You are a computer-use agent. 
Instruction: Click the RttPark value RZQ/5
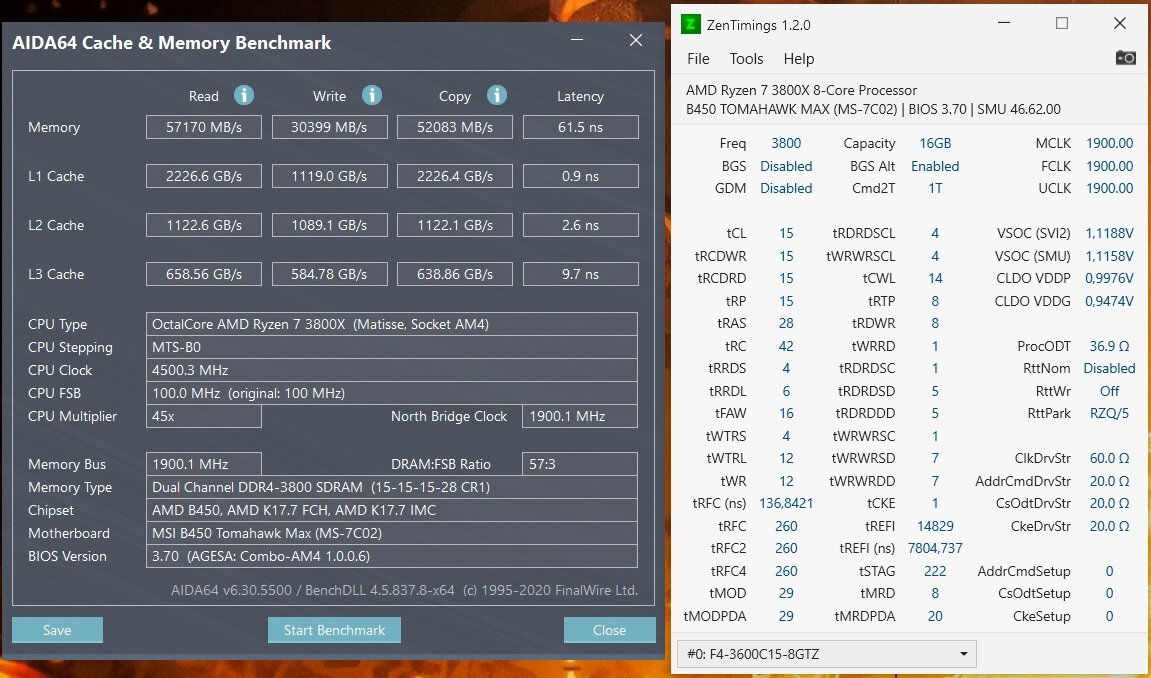click(1109, 413)
